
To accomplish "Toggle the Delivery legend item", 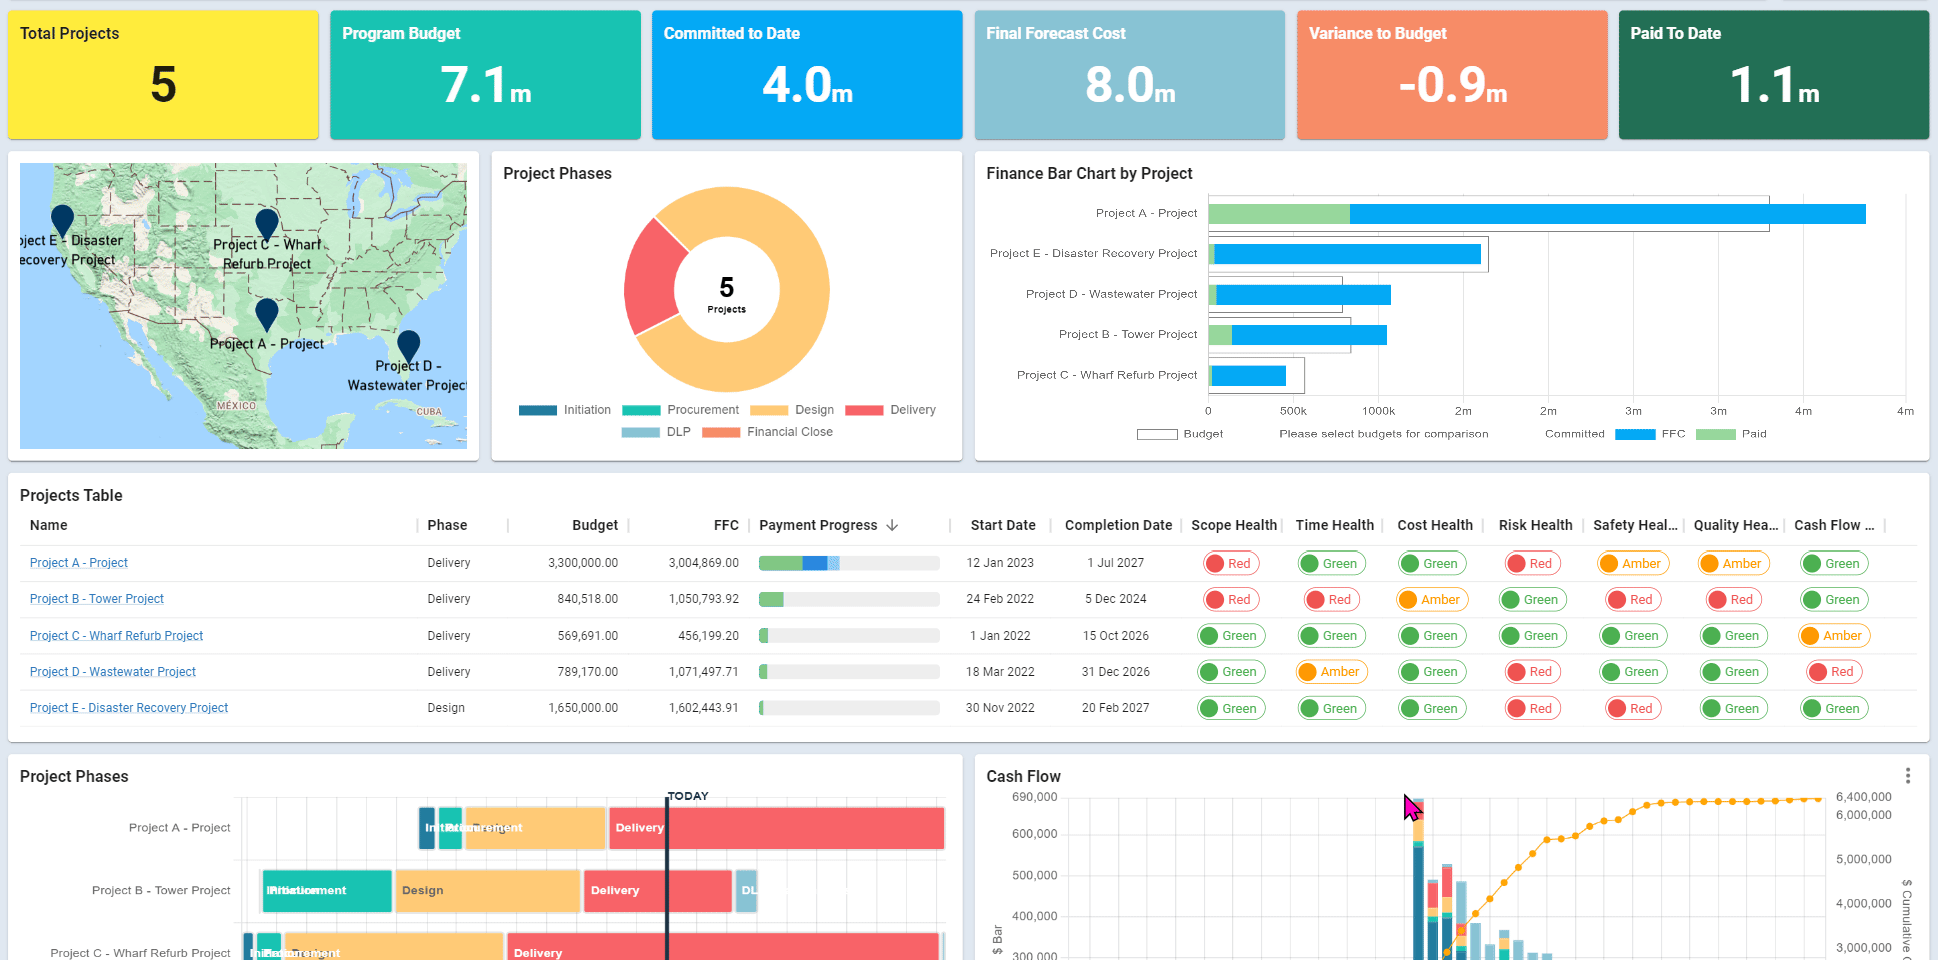I will tap(890, 410).
